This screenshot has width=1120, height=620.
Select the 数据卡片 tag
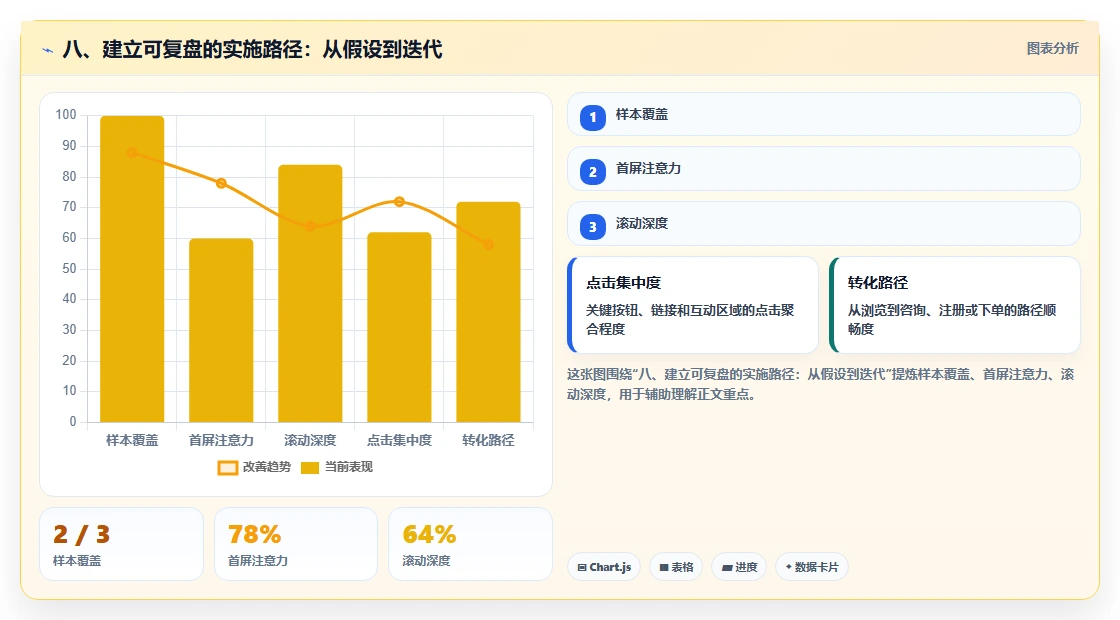pyautogui.click(x=811, y=567)
